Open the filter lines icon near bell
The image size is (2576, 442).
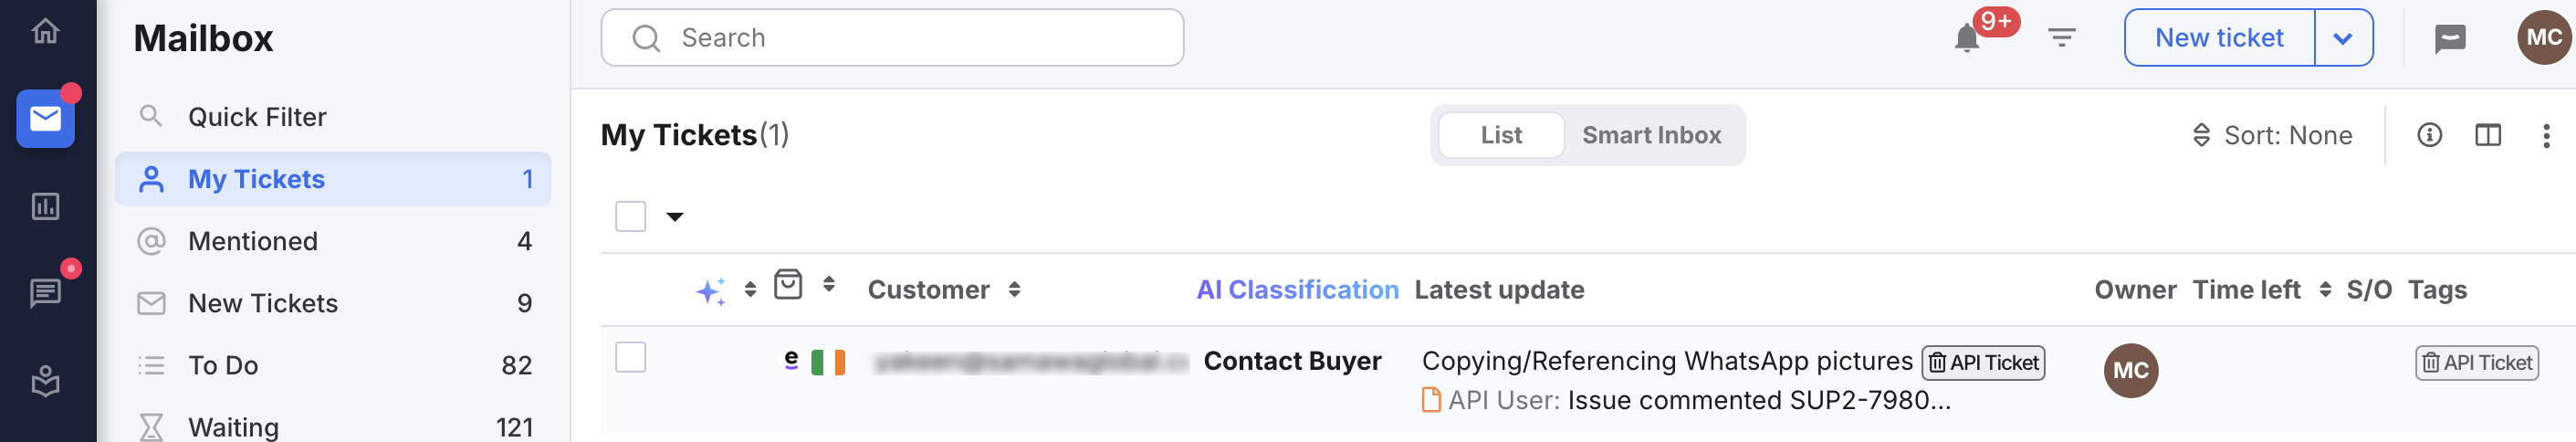pyautogui.click(x=2061, y=38)
